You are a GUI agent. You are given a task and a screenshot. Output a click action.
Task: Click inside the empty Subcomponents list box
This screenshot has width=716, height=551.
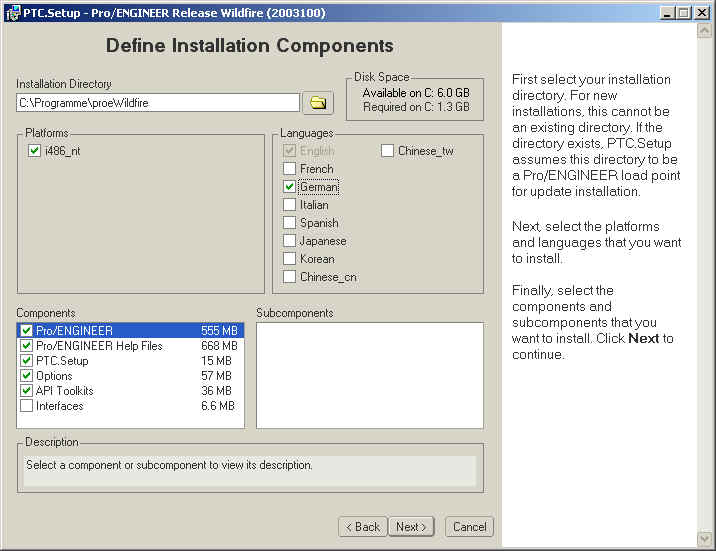(370, 375)
